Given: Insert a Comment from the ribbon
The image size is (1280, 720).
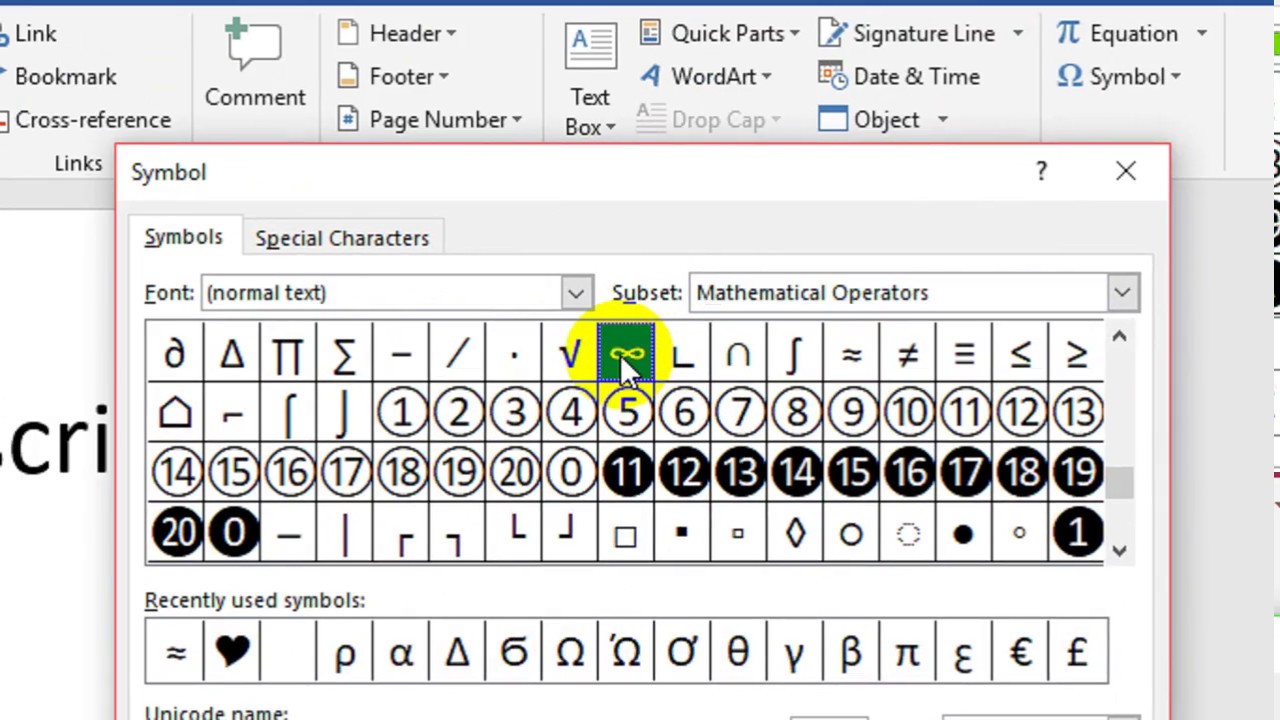Looking at the screenshot, I should coord(255,62).
